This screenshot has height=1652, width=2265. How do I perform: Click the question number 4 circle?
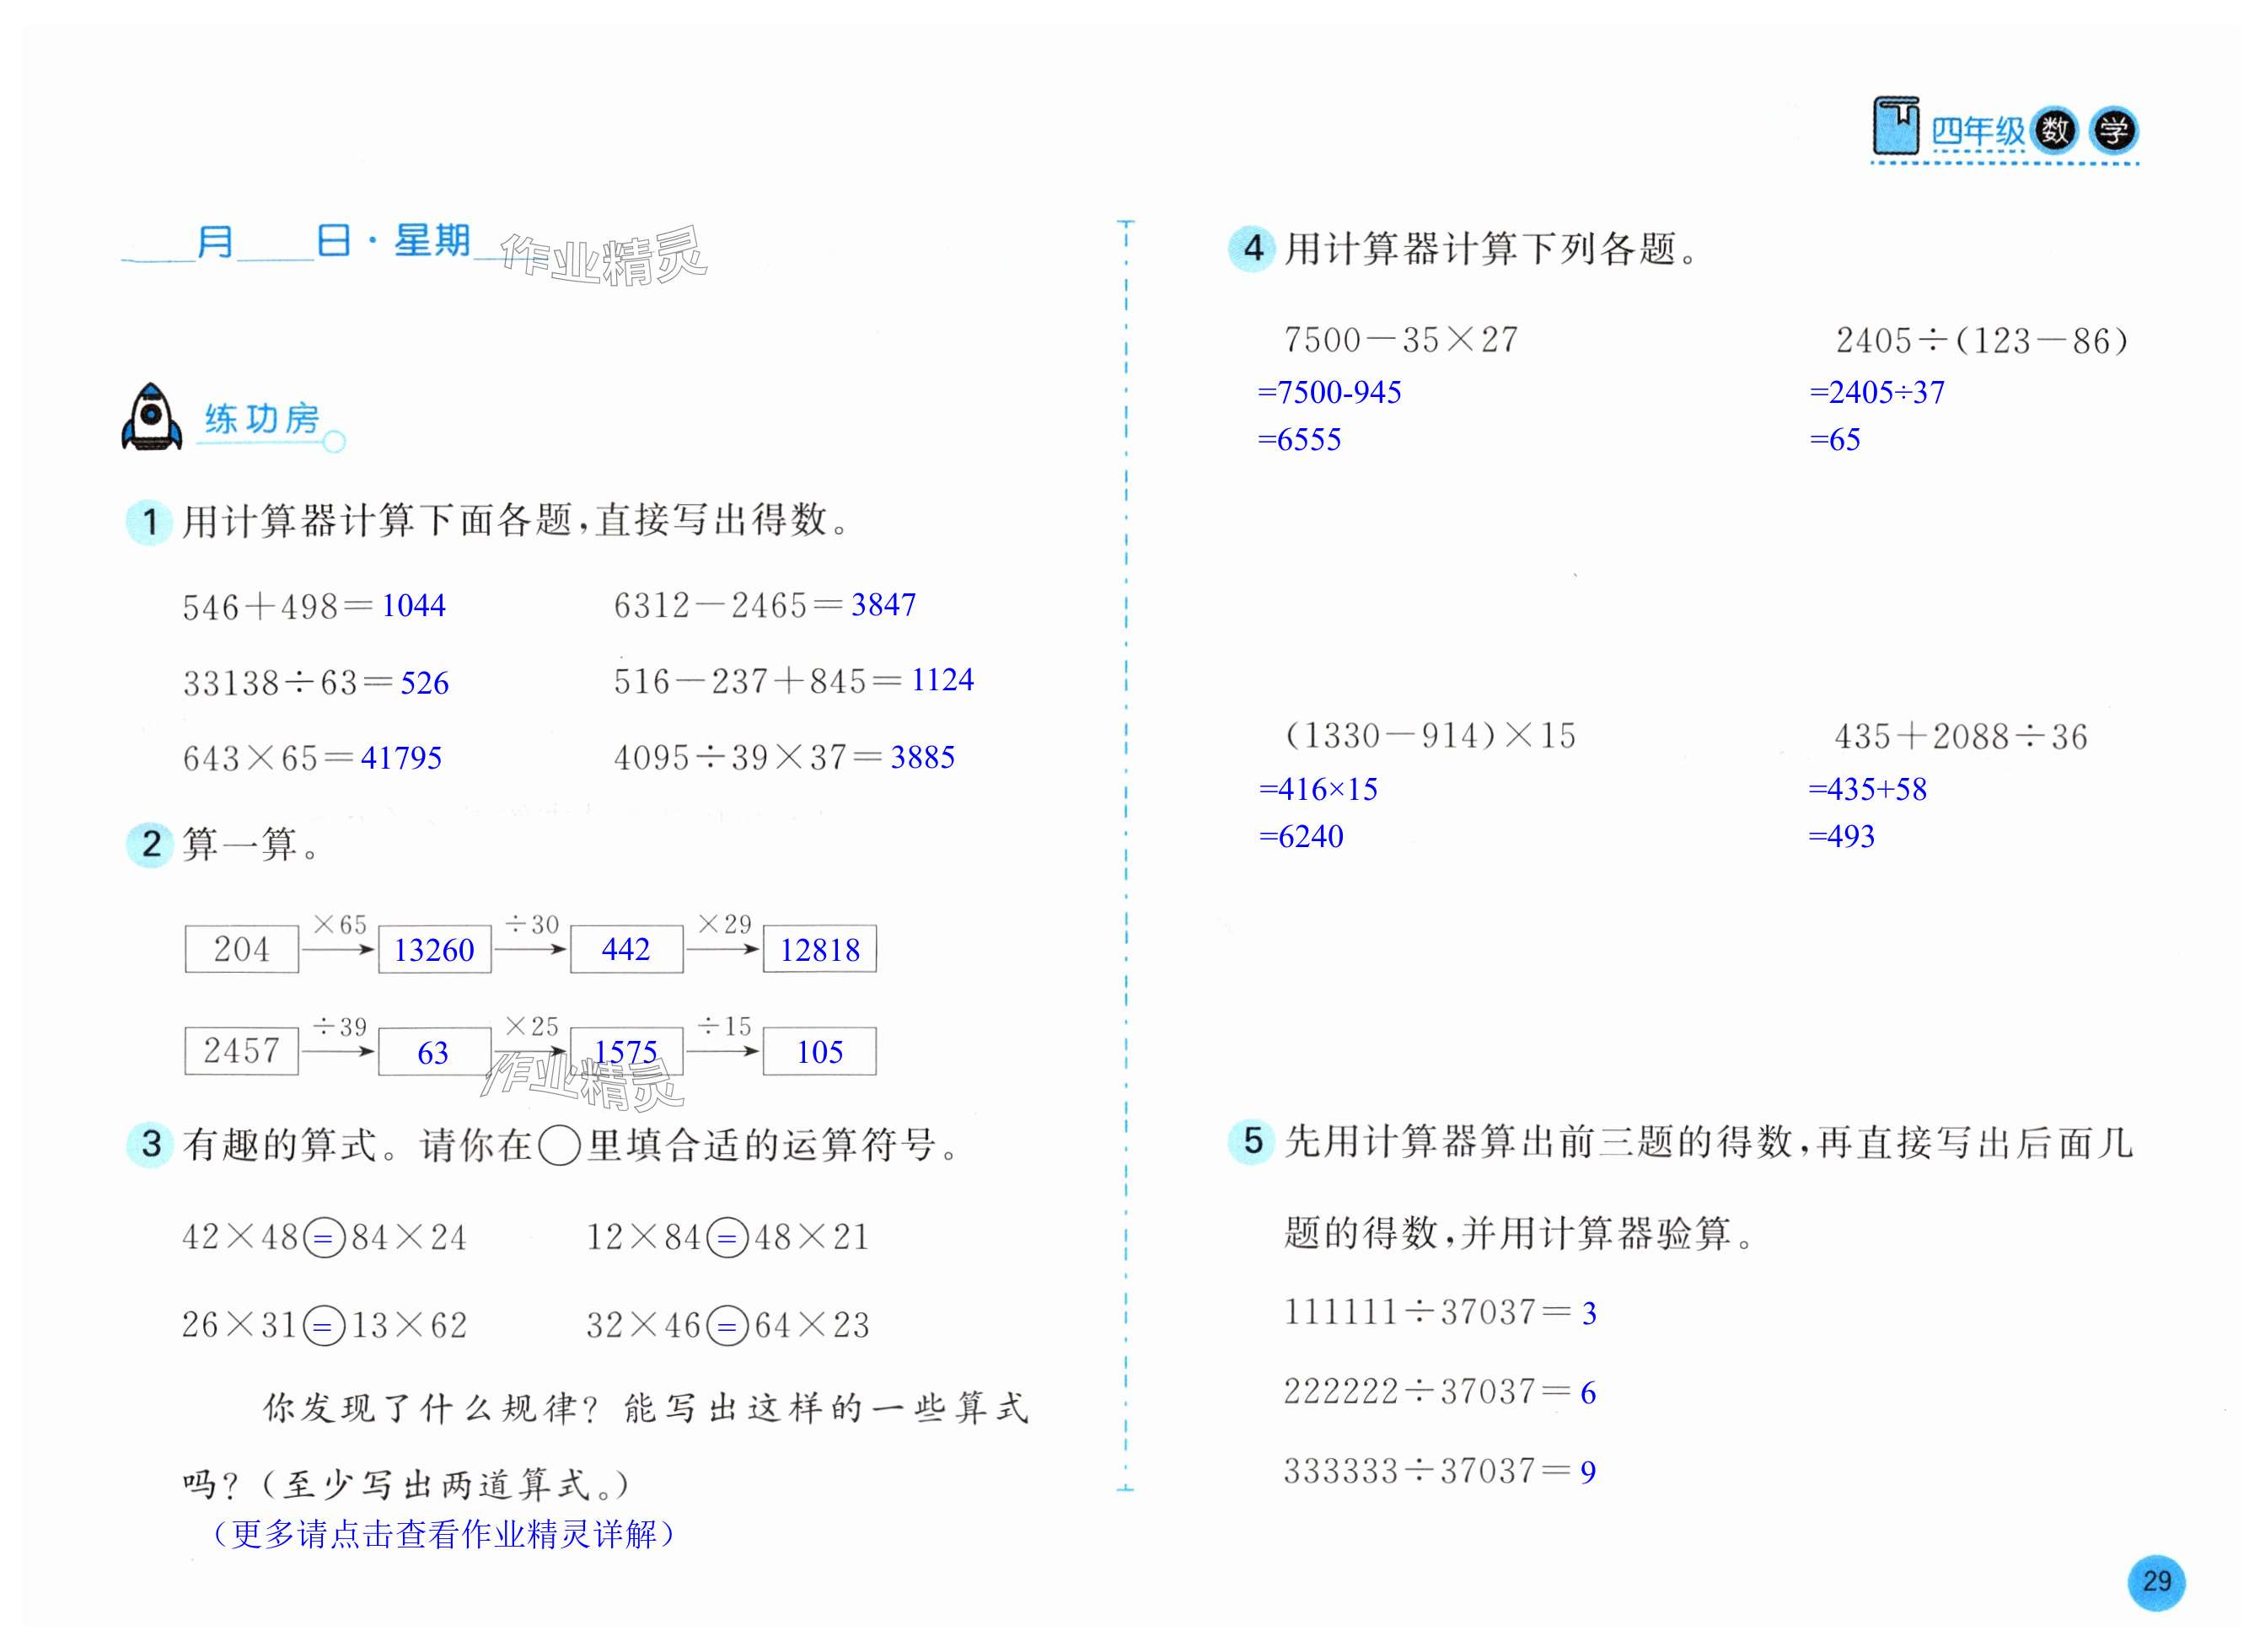point(1252,247)
